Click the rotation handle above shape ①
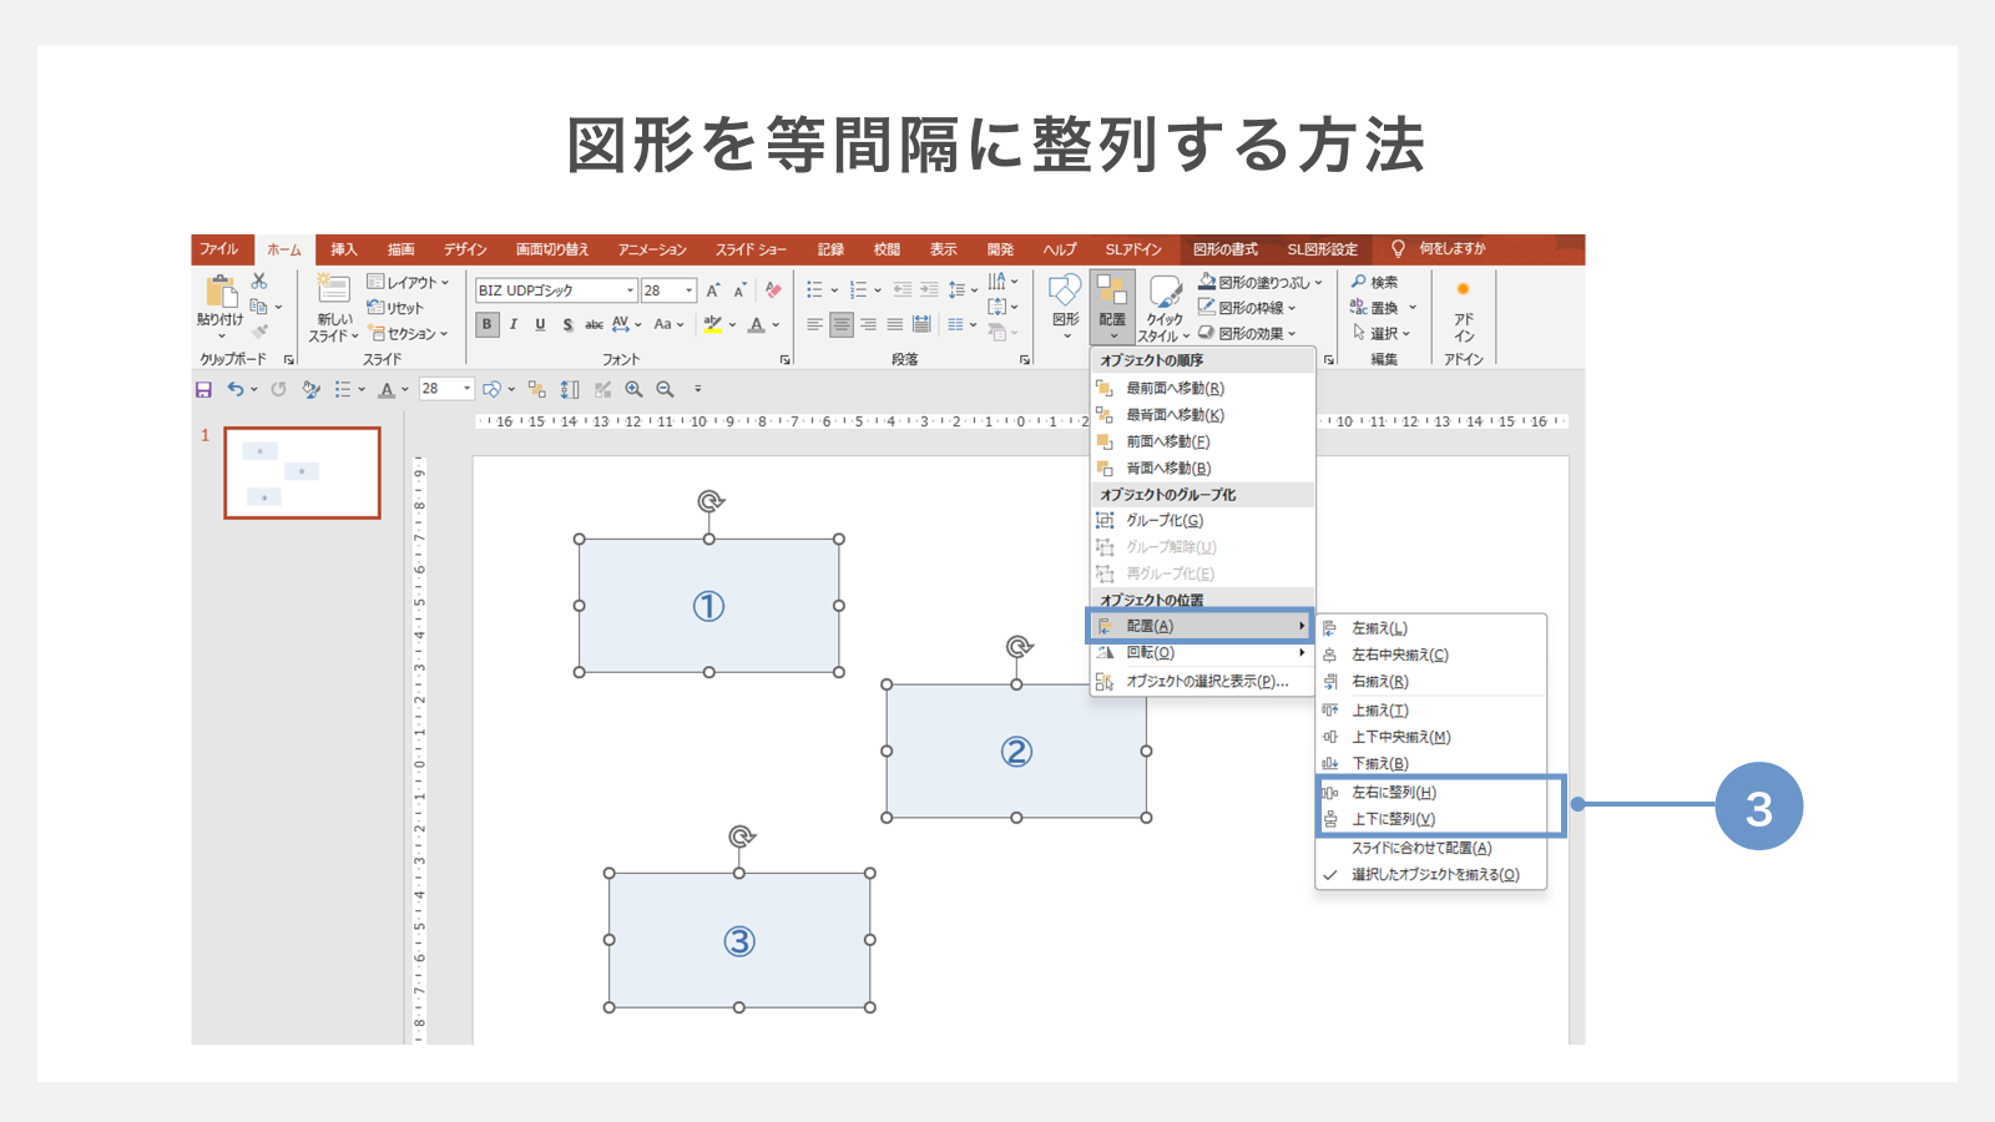Screen dimensions: 1995x1122 click(x=710, y=501)
